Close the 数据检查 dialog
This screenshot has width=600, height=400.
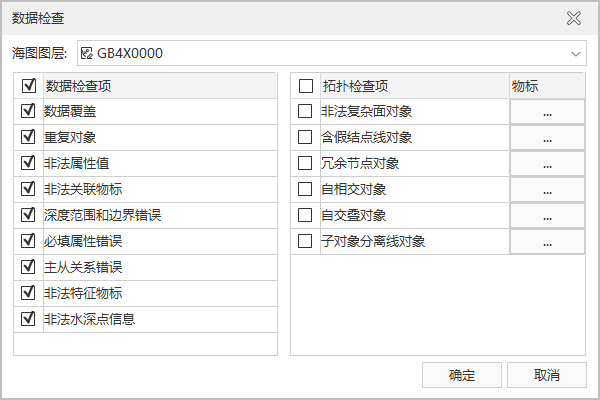pos(573,18)
